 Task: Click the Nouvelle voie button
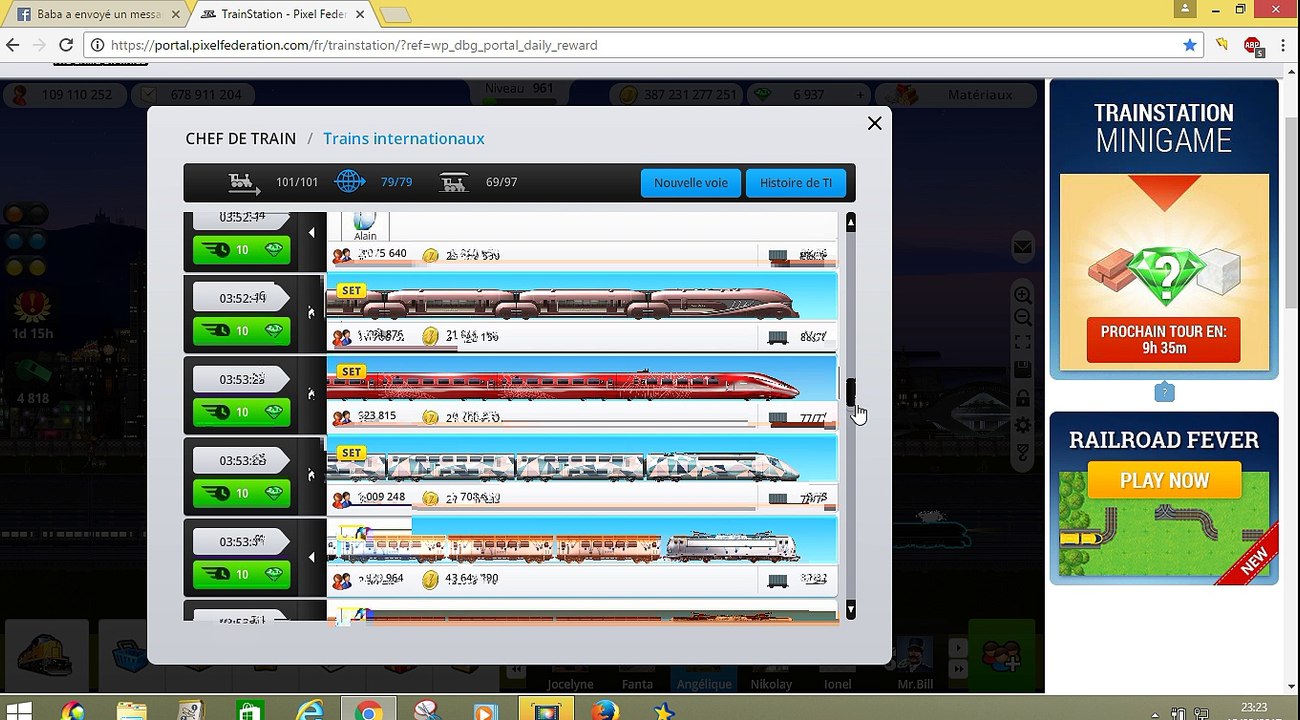coord(691,183)
